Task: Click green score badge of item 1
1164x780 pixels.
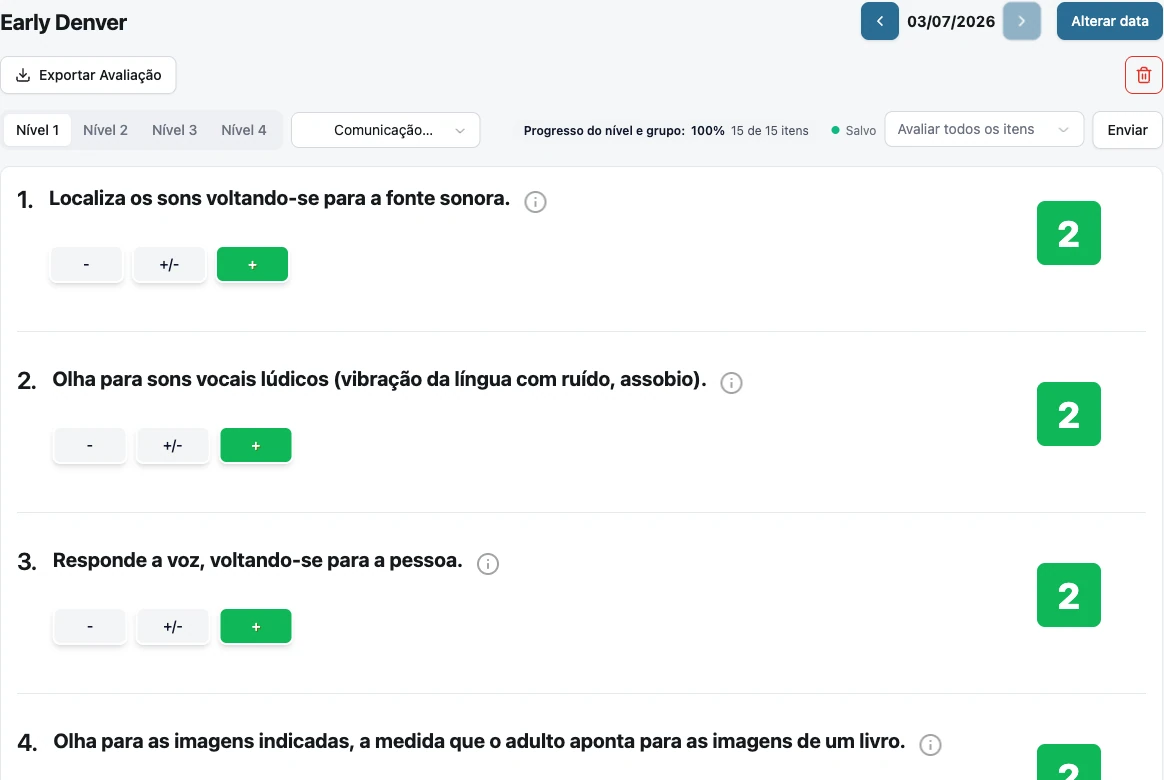Action: pos(1068,233)
